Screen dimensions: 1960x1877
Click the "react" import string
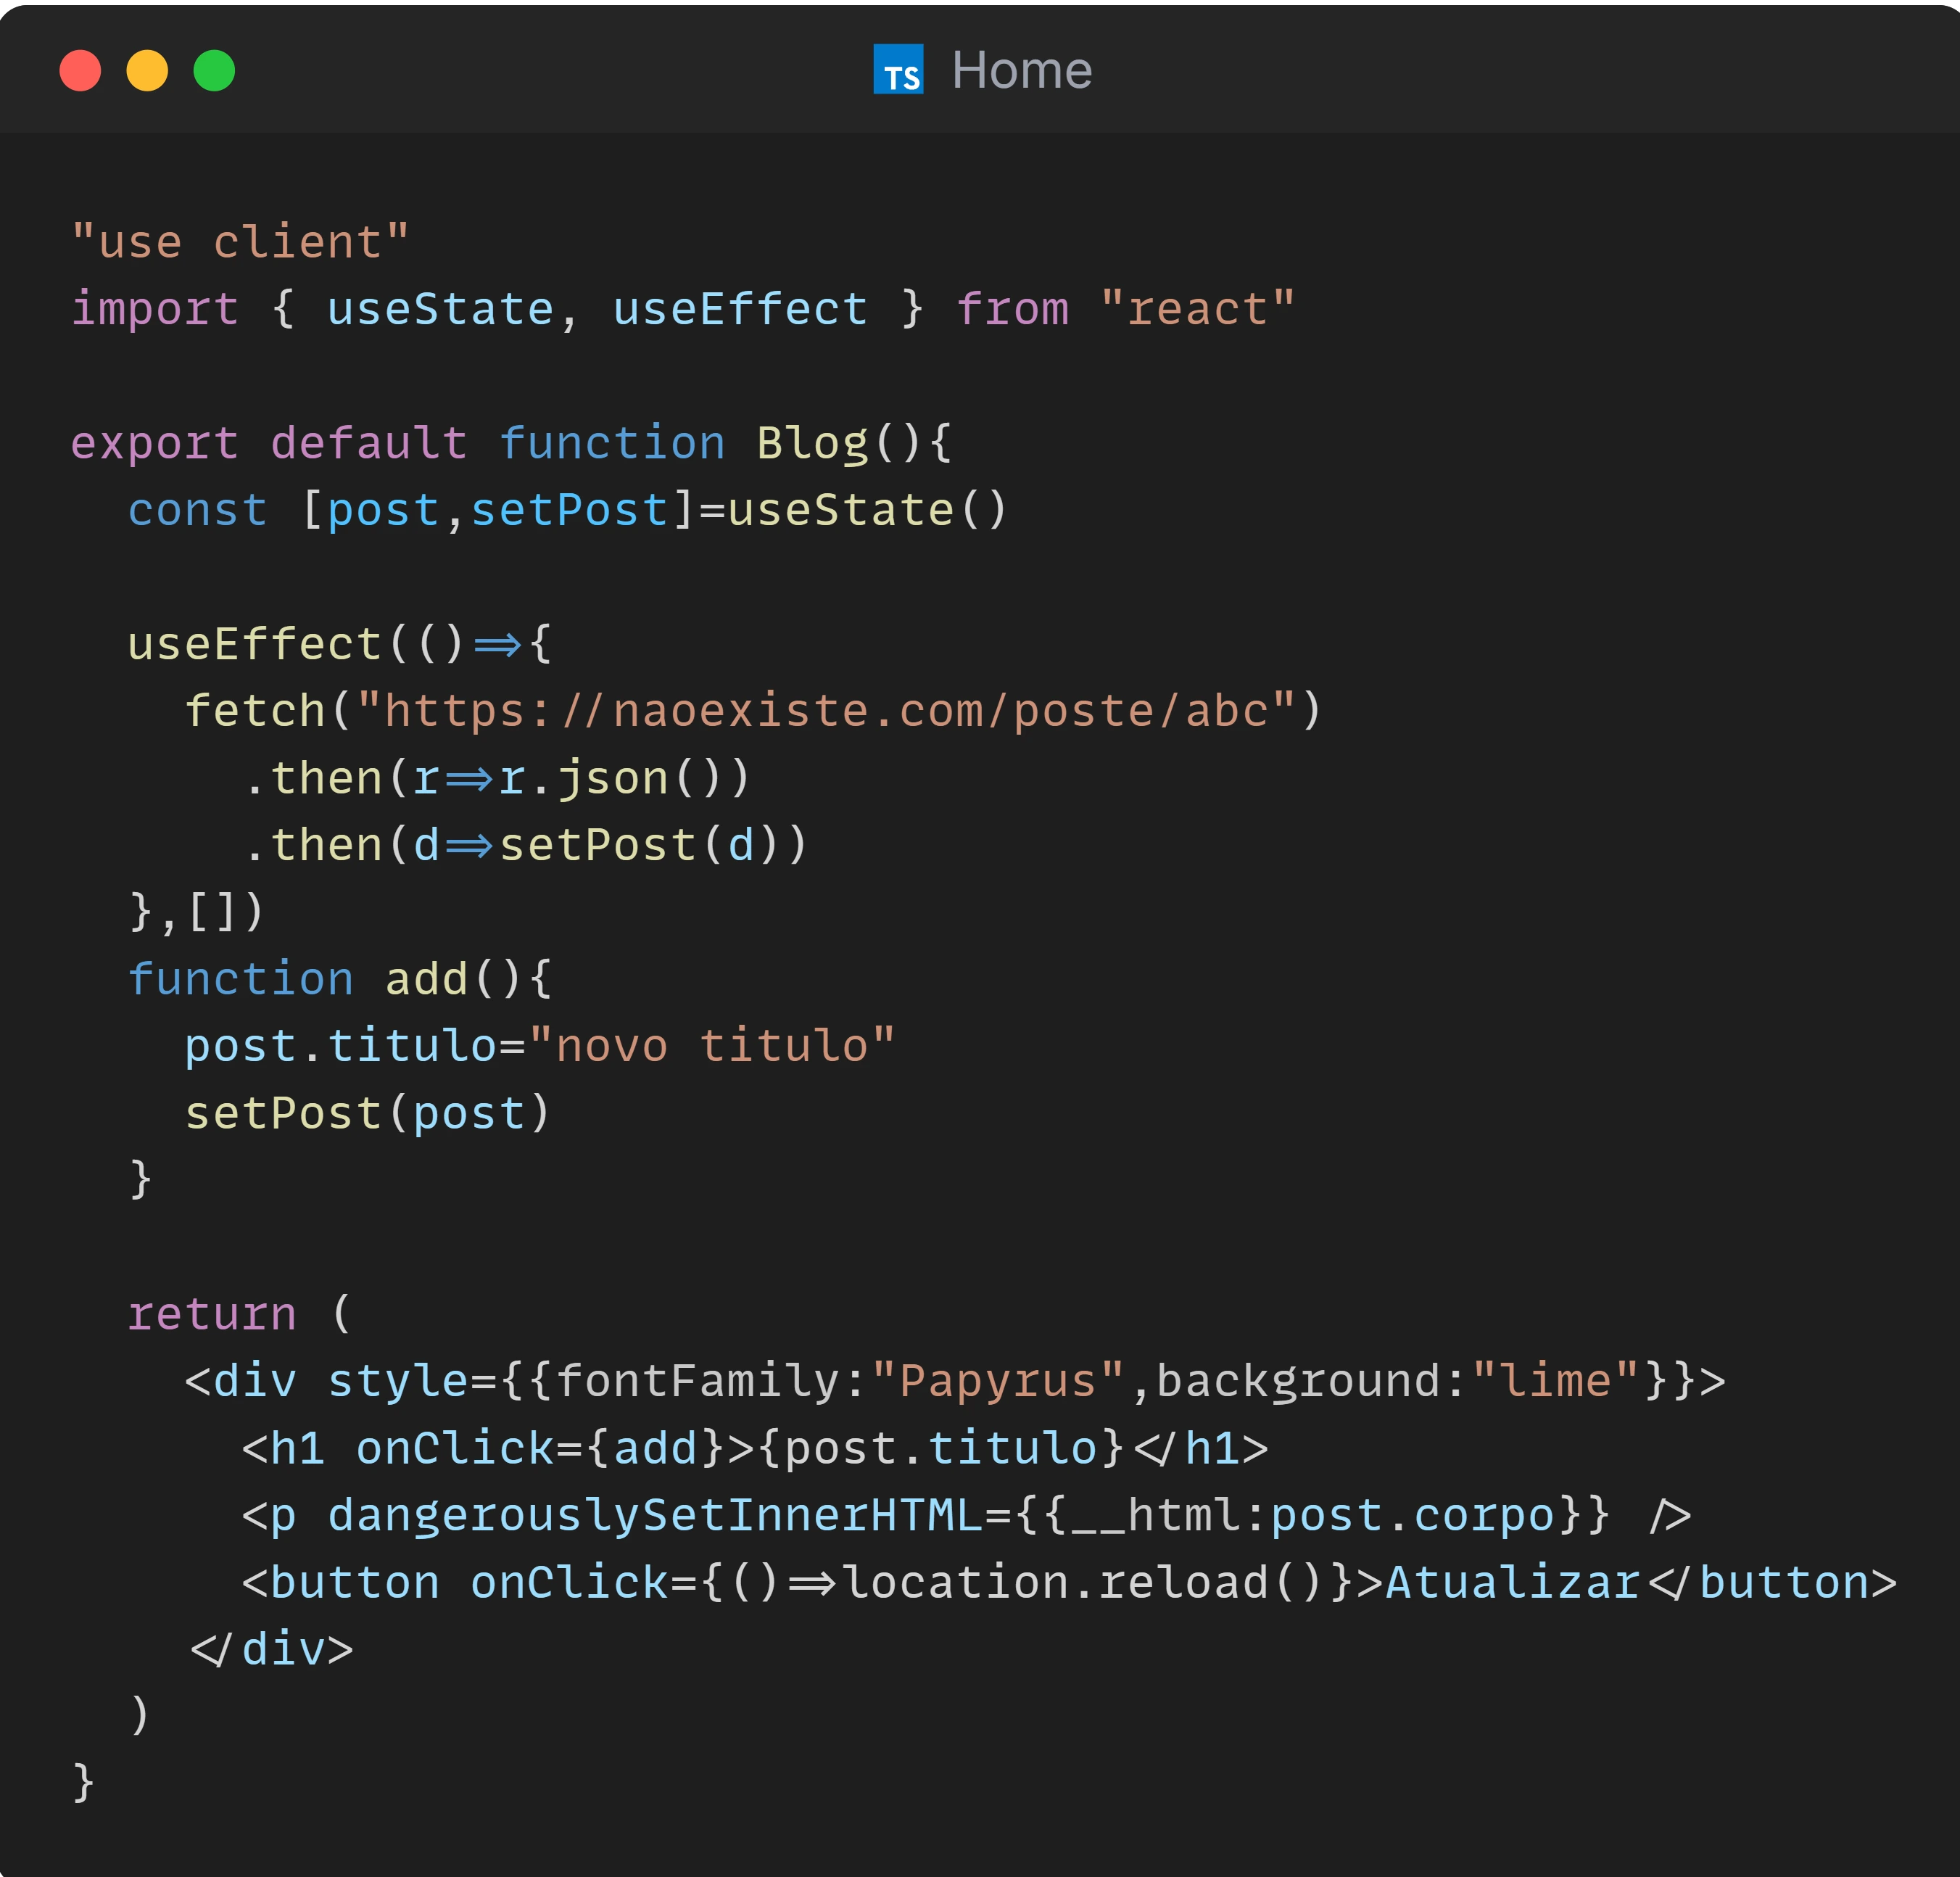(1197, 309)
